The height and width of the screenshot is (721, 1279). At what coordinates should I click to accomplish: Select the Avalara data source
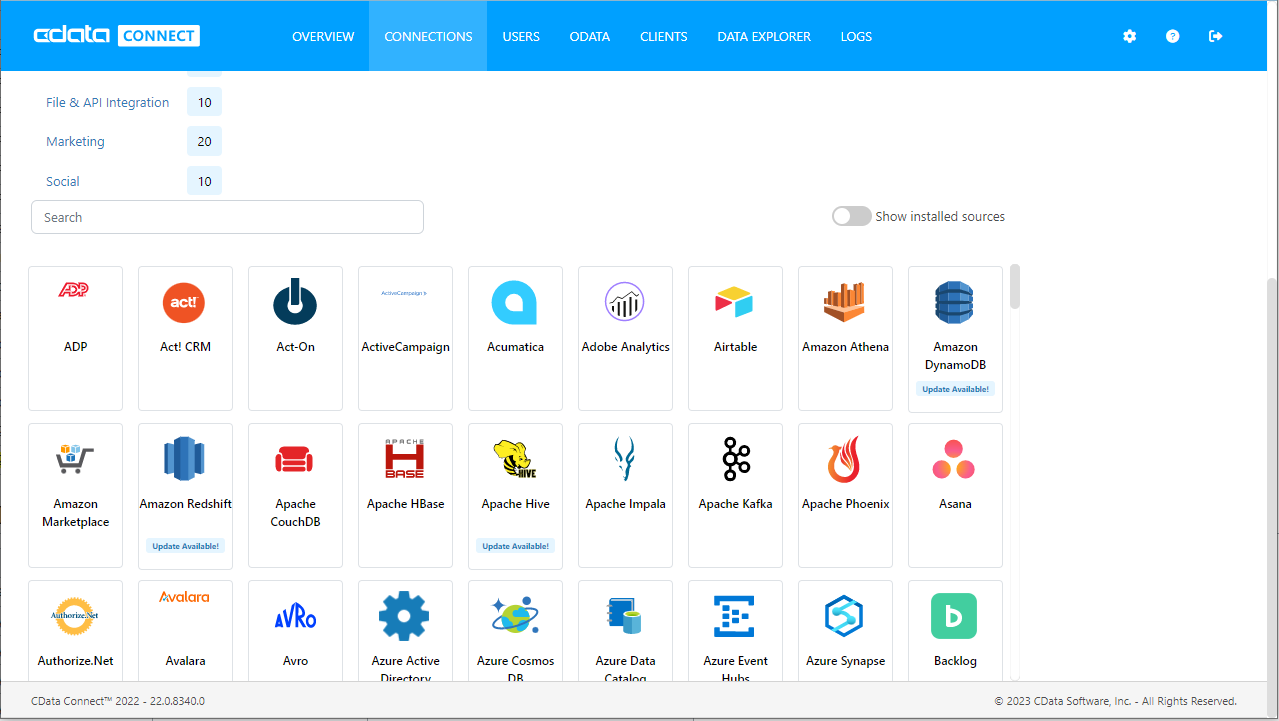point(185,631)
